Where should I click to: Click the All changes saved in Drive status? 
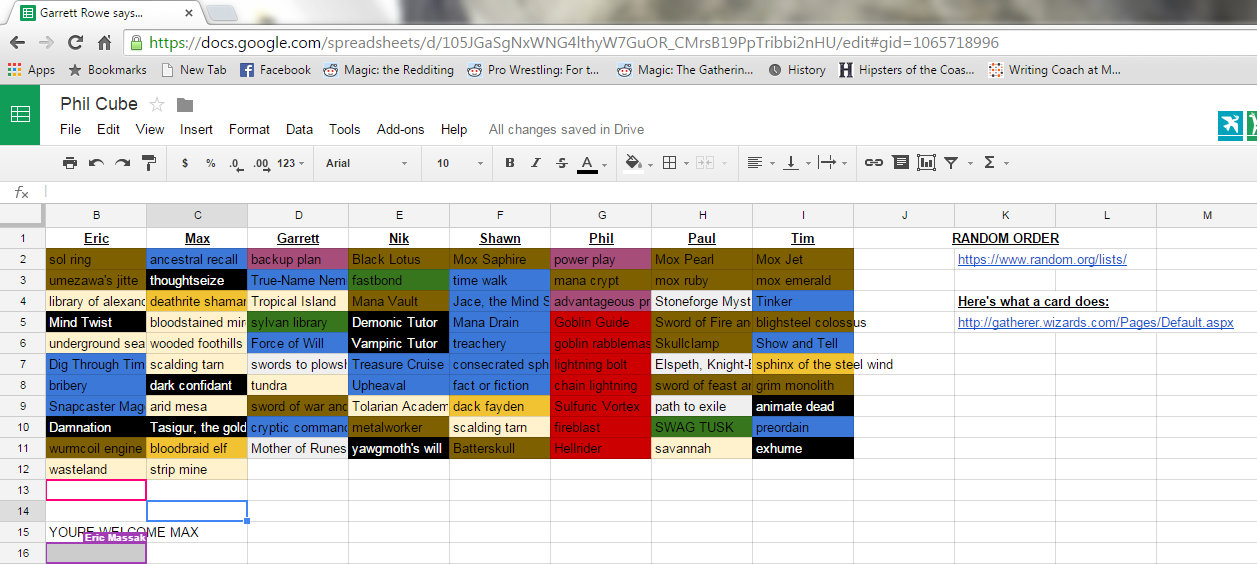point(566,129)
